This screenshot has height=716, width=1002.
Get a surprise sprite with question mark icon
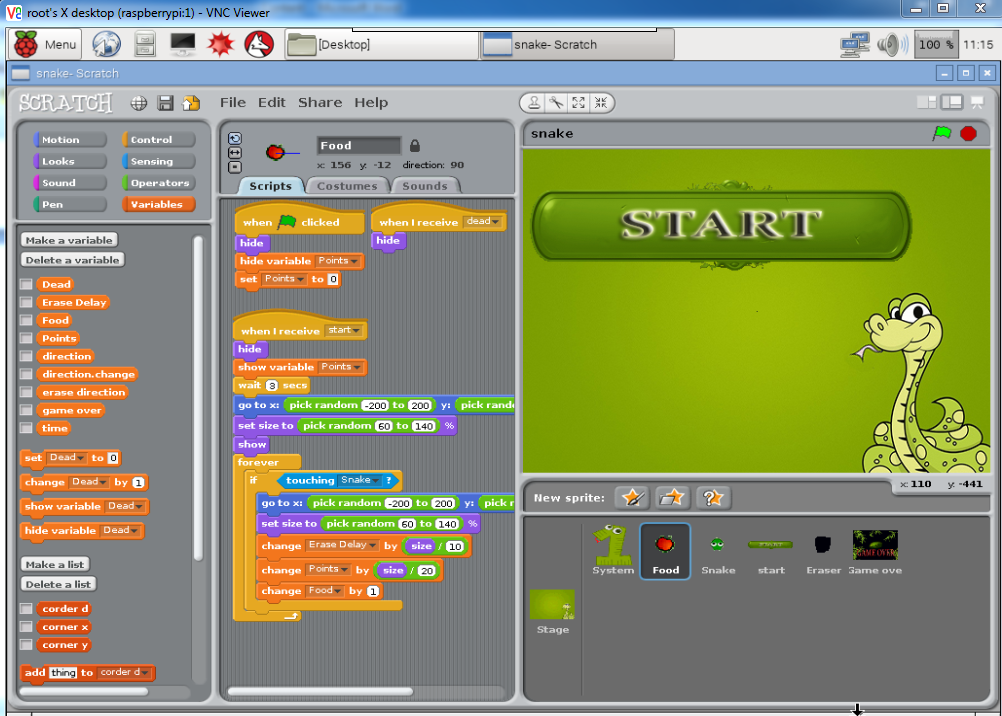(711, 497)
